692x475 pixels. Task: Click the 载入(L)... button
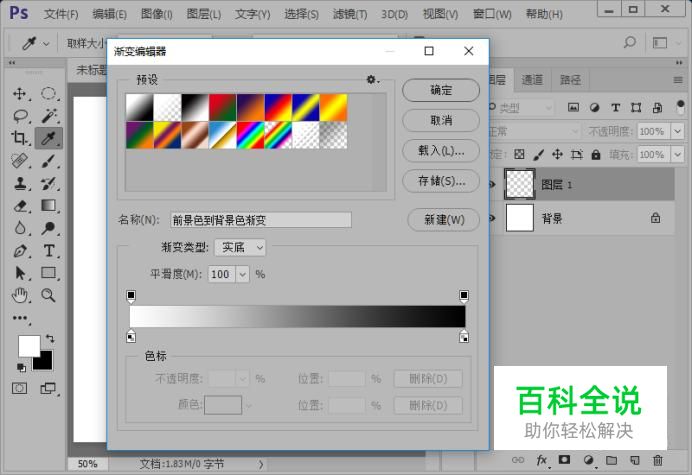click(x=441, y=151)
